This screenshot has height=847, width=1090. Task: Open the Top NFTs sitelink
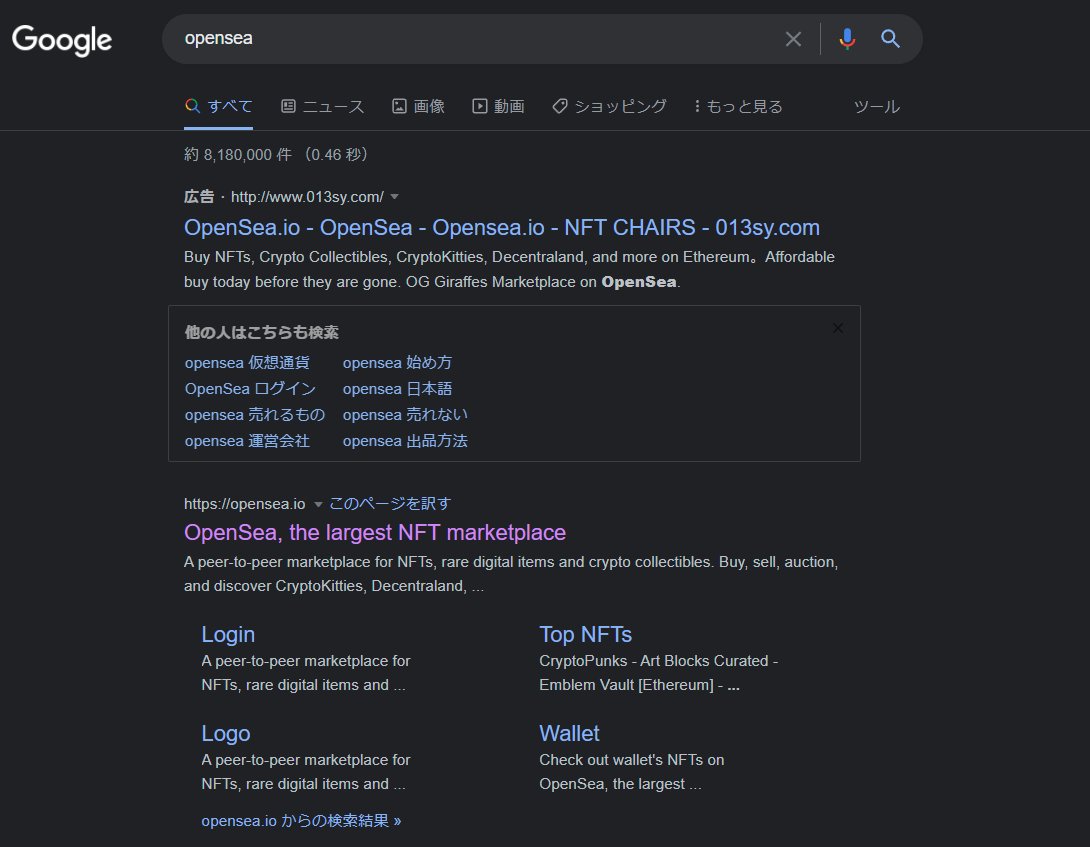(585, 634)
